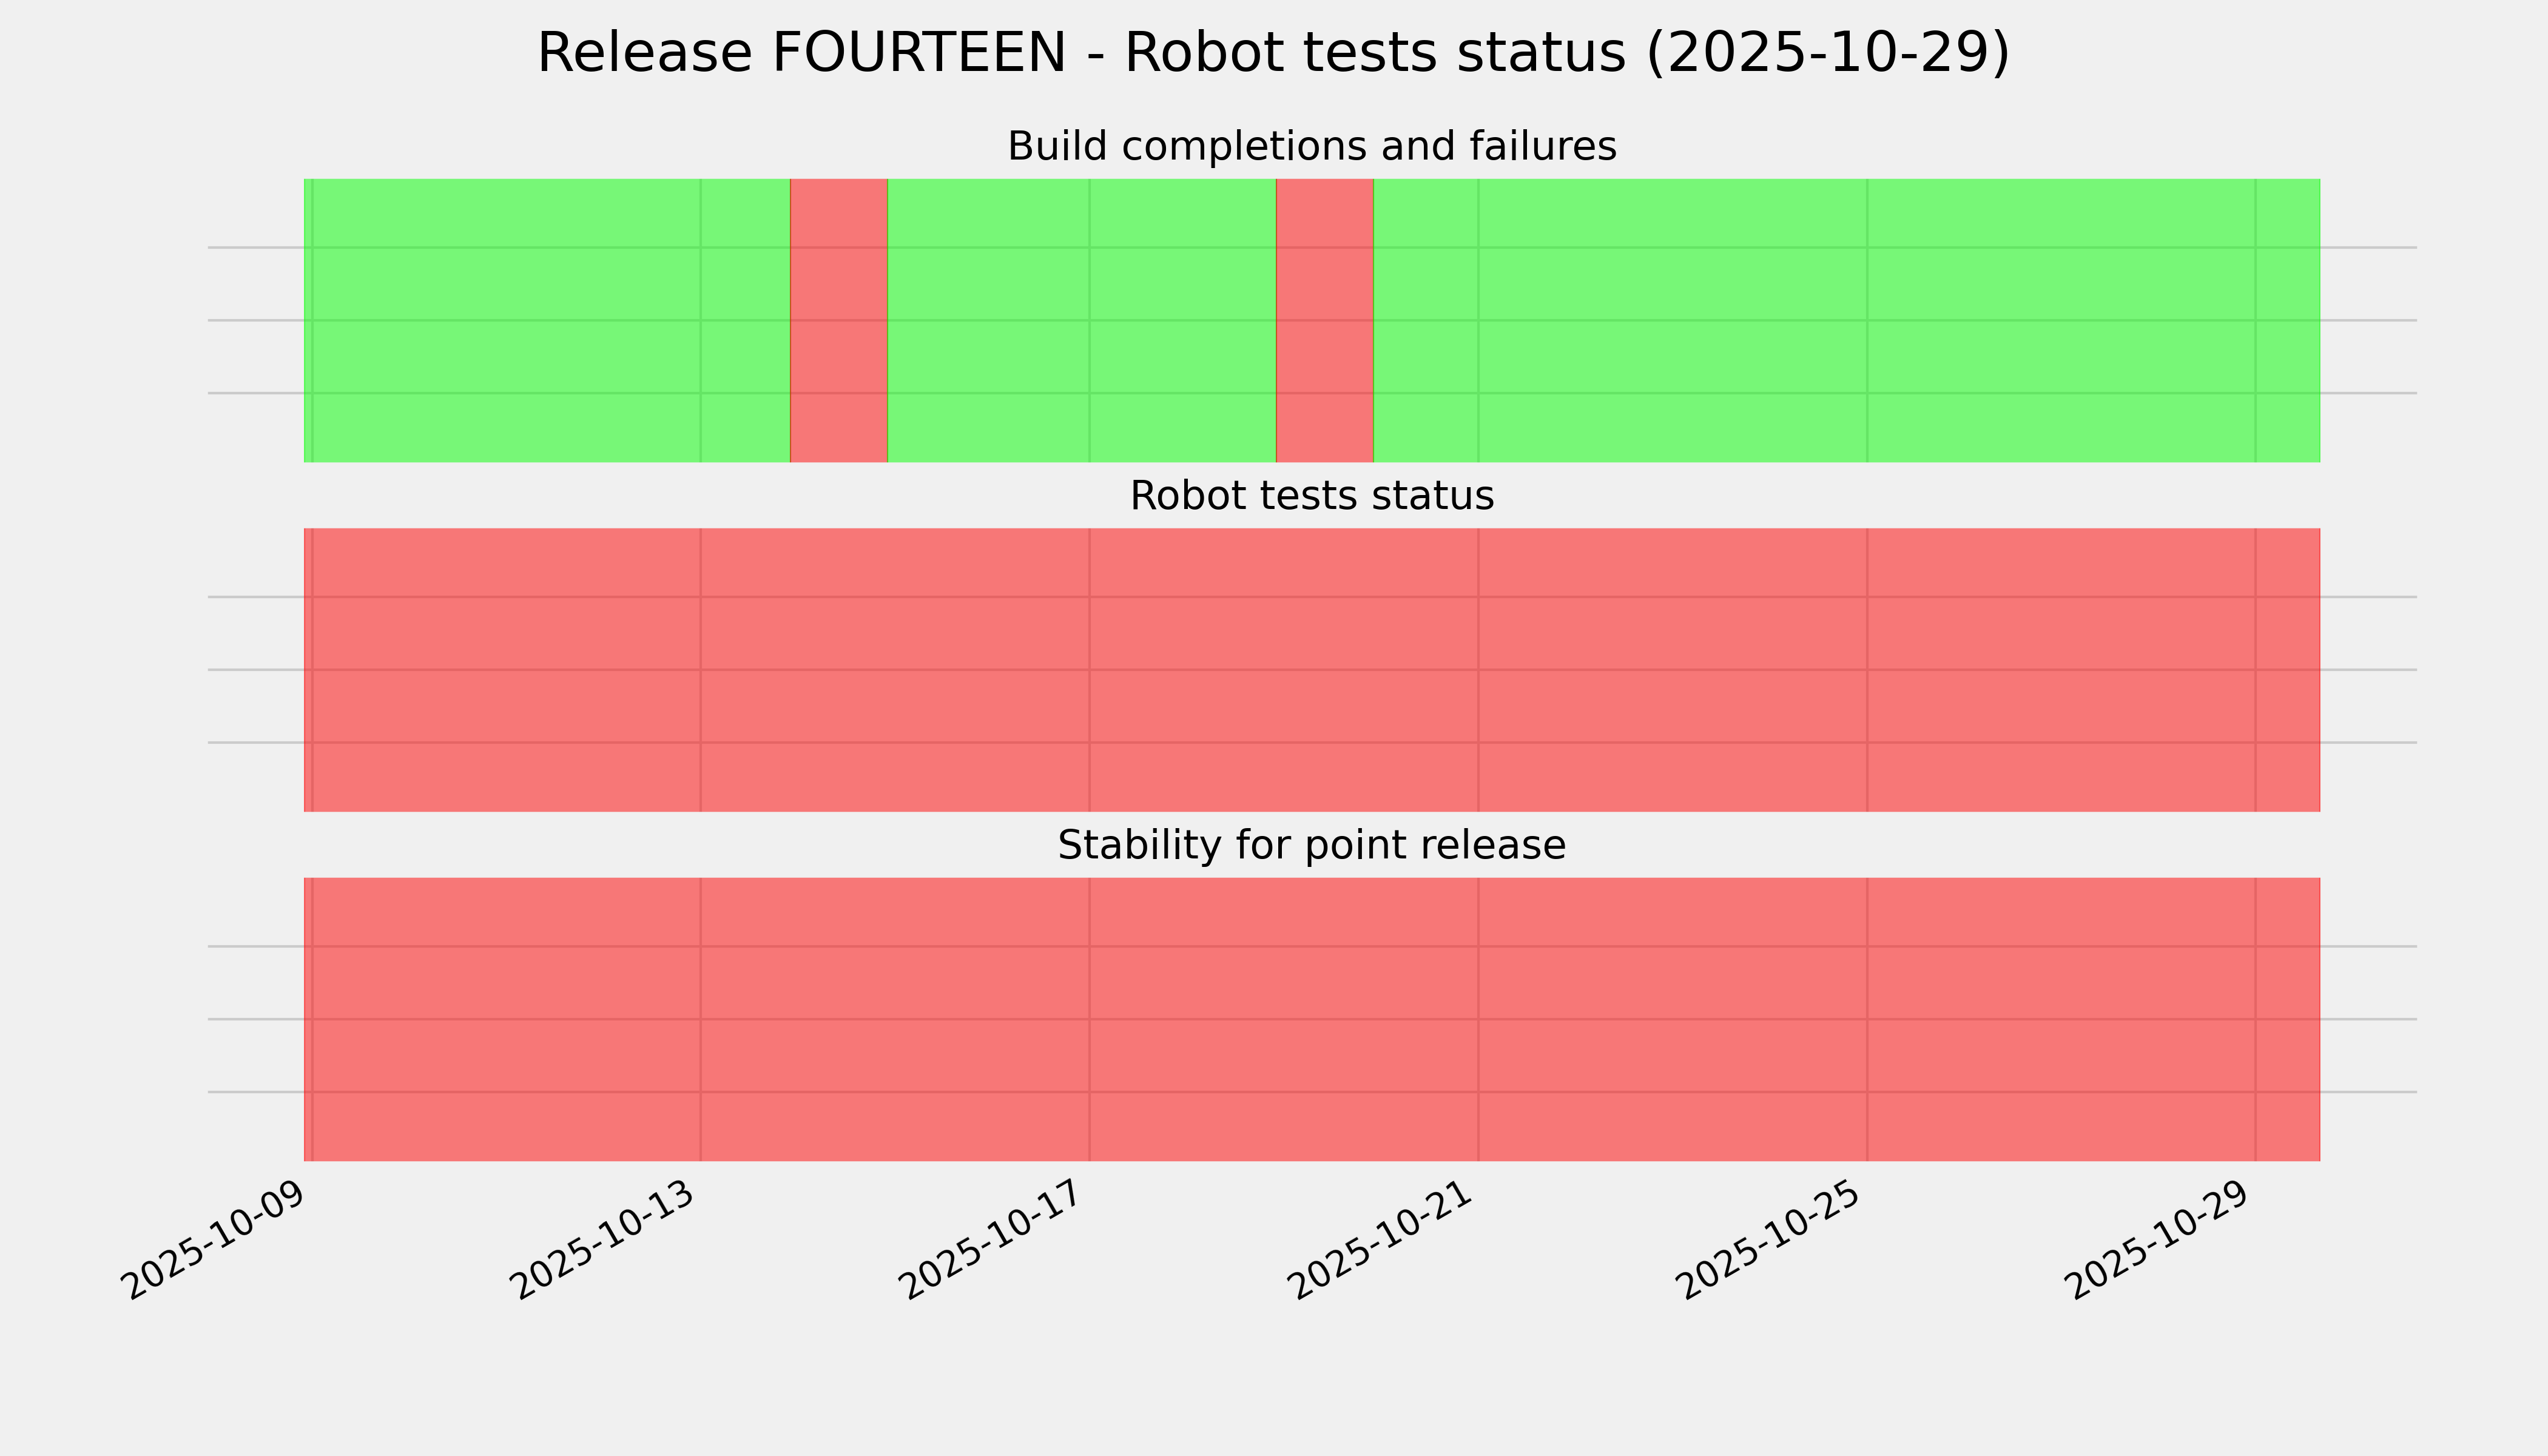Click the green build segment before first failure

click(x=547, y=320)
